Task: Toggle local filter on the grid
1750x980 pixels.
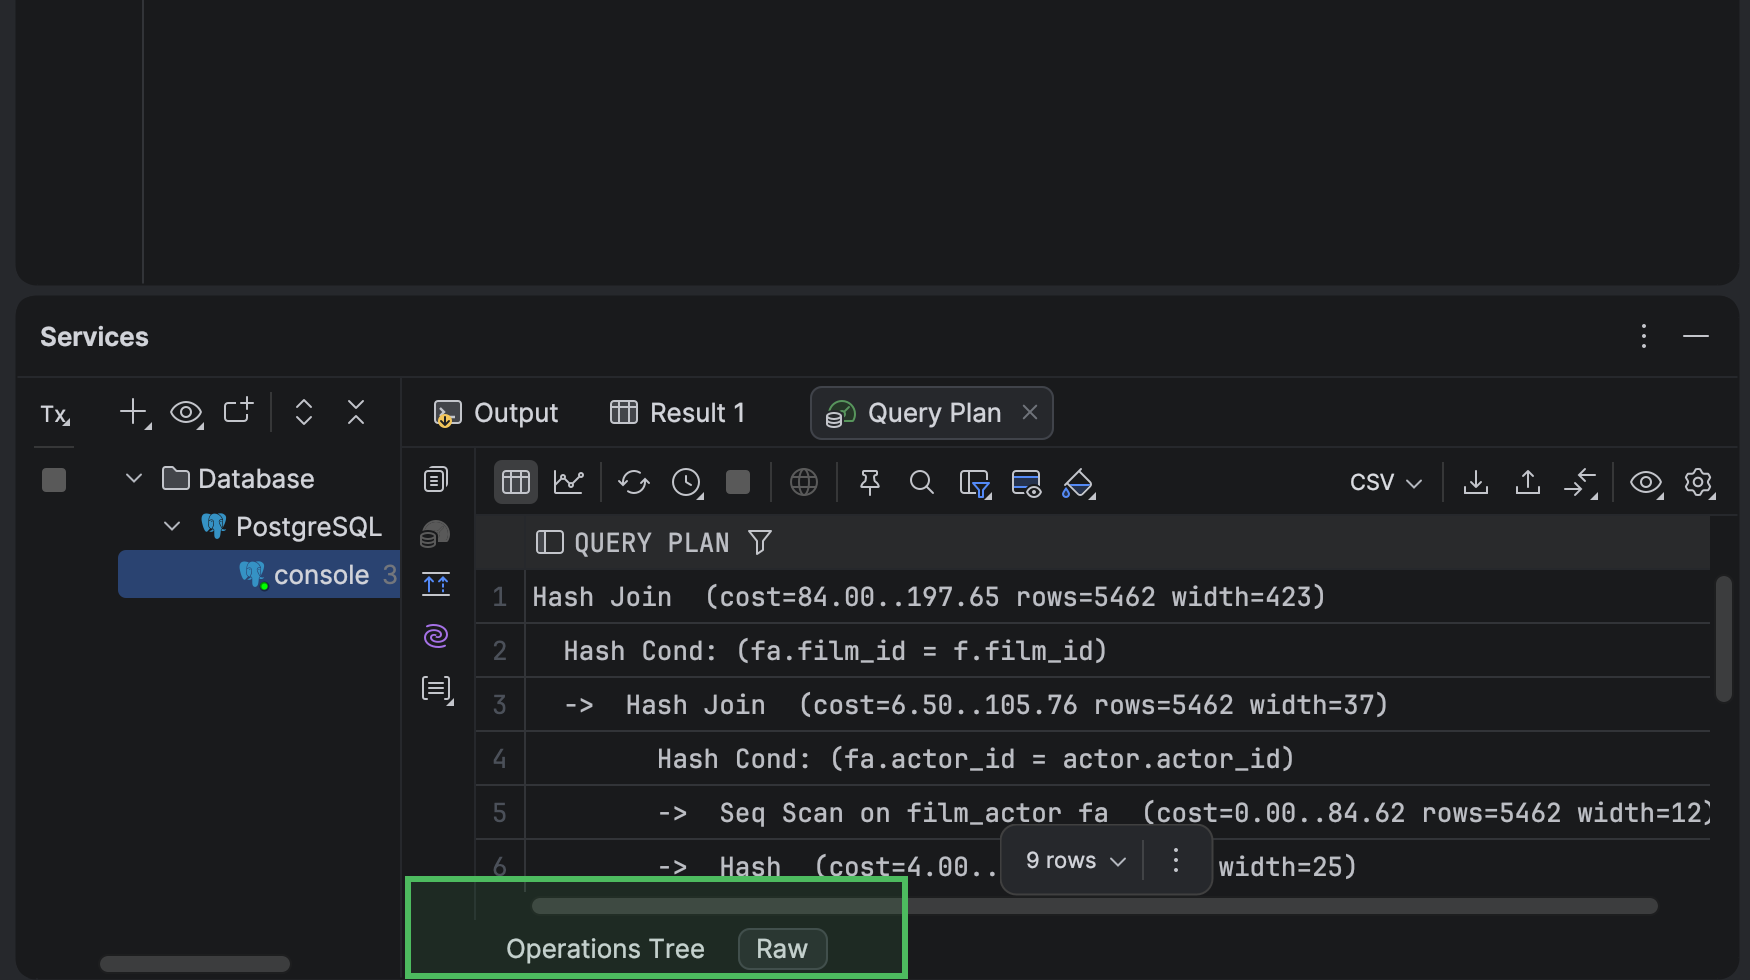Action: (x=974, y=484)
